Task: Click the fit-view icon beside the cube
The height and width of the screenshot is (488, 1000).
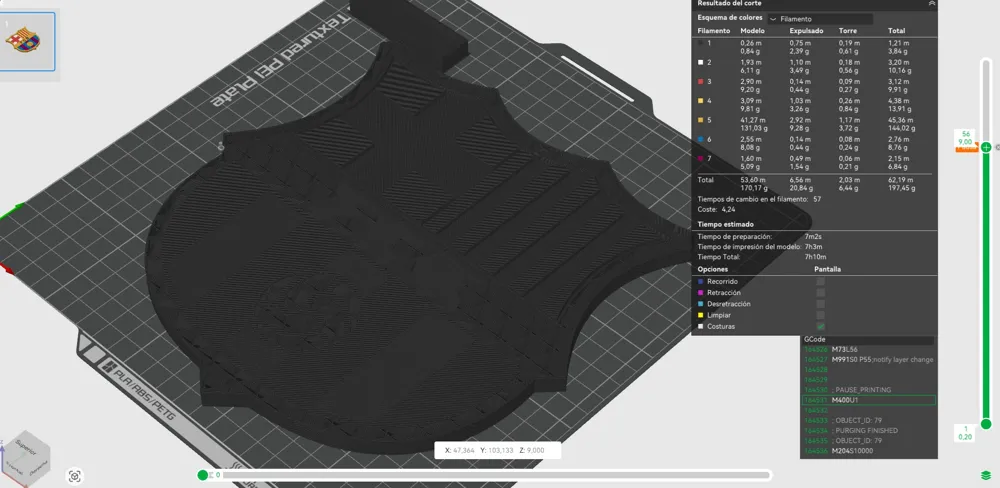Action: point(75,476)
